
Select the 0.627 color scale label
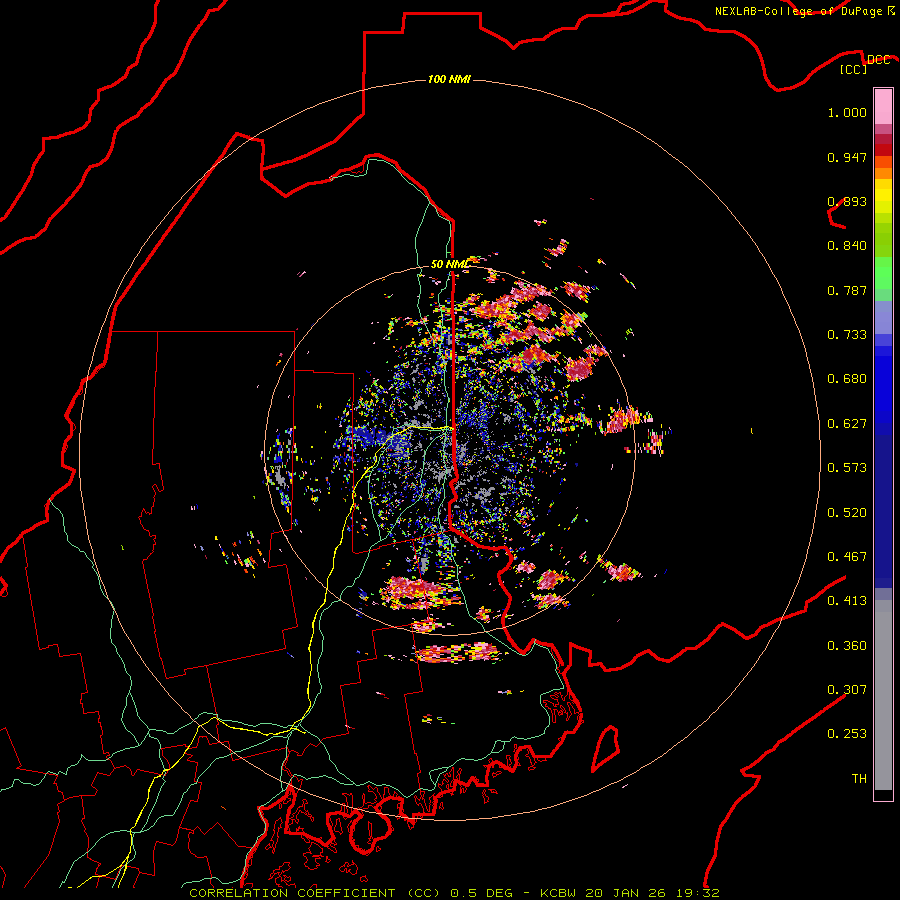[847, 424]
